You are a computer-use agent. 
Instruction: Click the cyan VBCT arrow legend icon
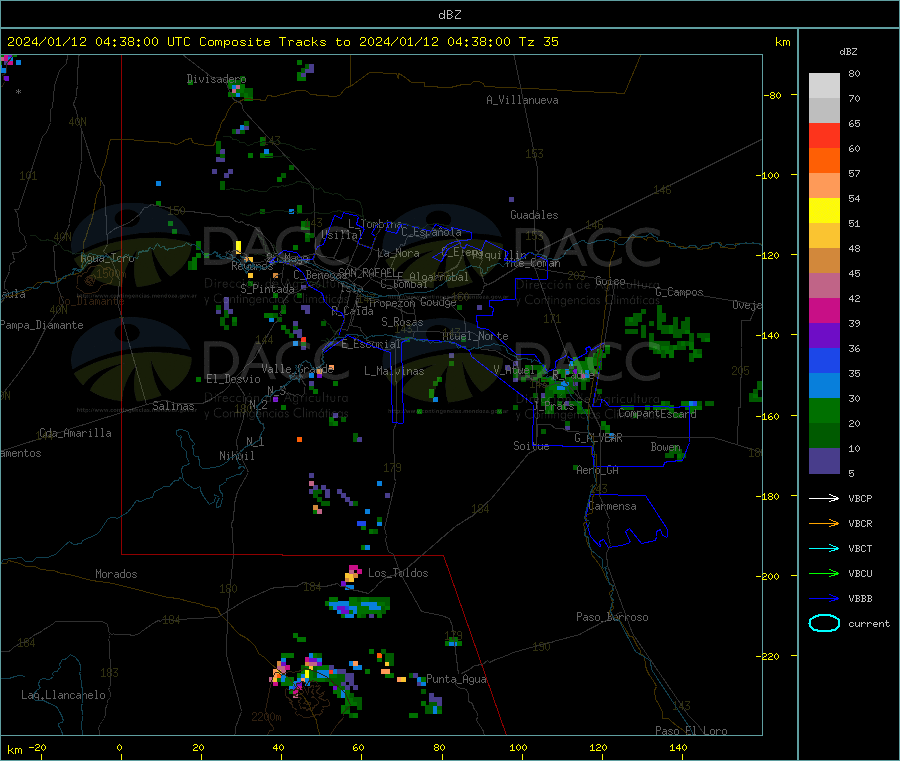coord(824,548)
